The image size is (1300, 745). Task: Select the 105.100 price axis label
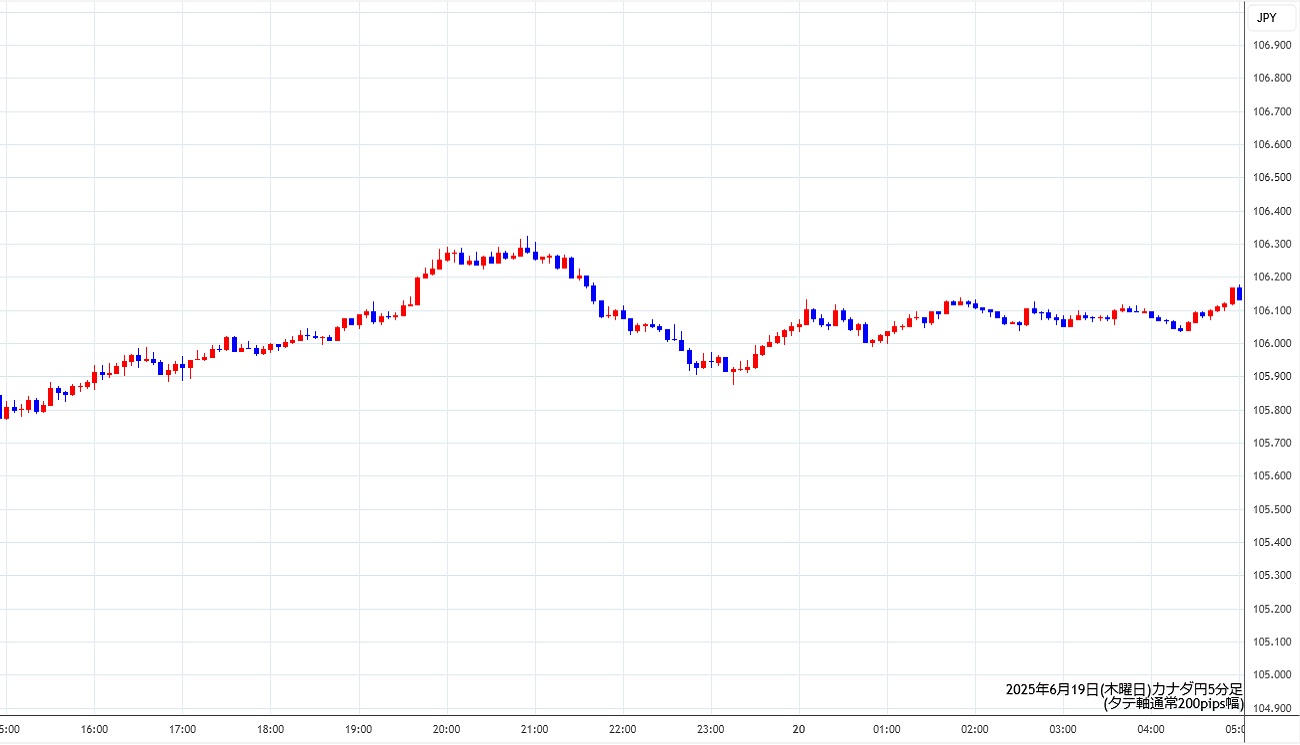(x=1272, y=641)
